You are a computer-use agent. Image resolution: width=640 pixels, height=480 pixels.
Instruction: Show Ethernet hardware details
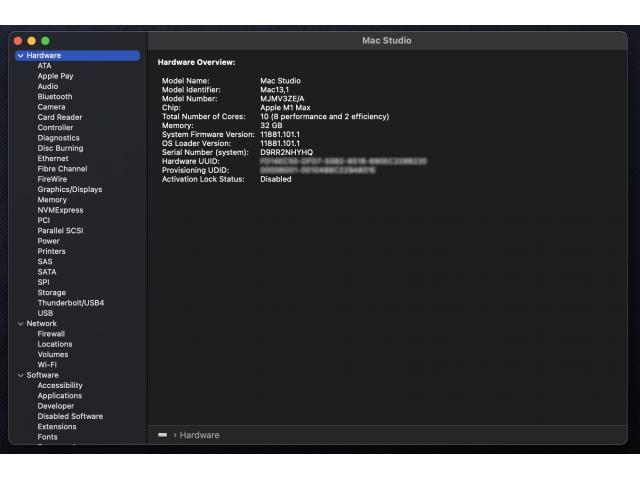(53, 158)
